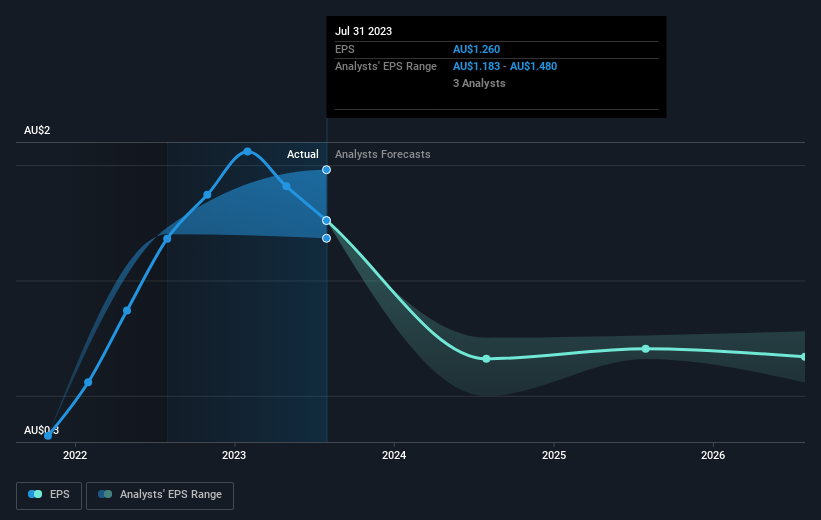
Task: Select the peak EPS data point near 2023
Action: [248, 151]
